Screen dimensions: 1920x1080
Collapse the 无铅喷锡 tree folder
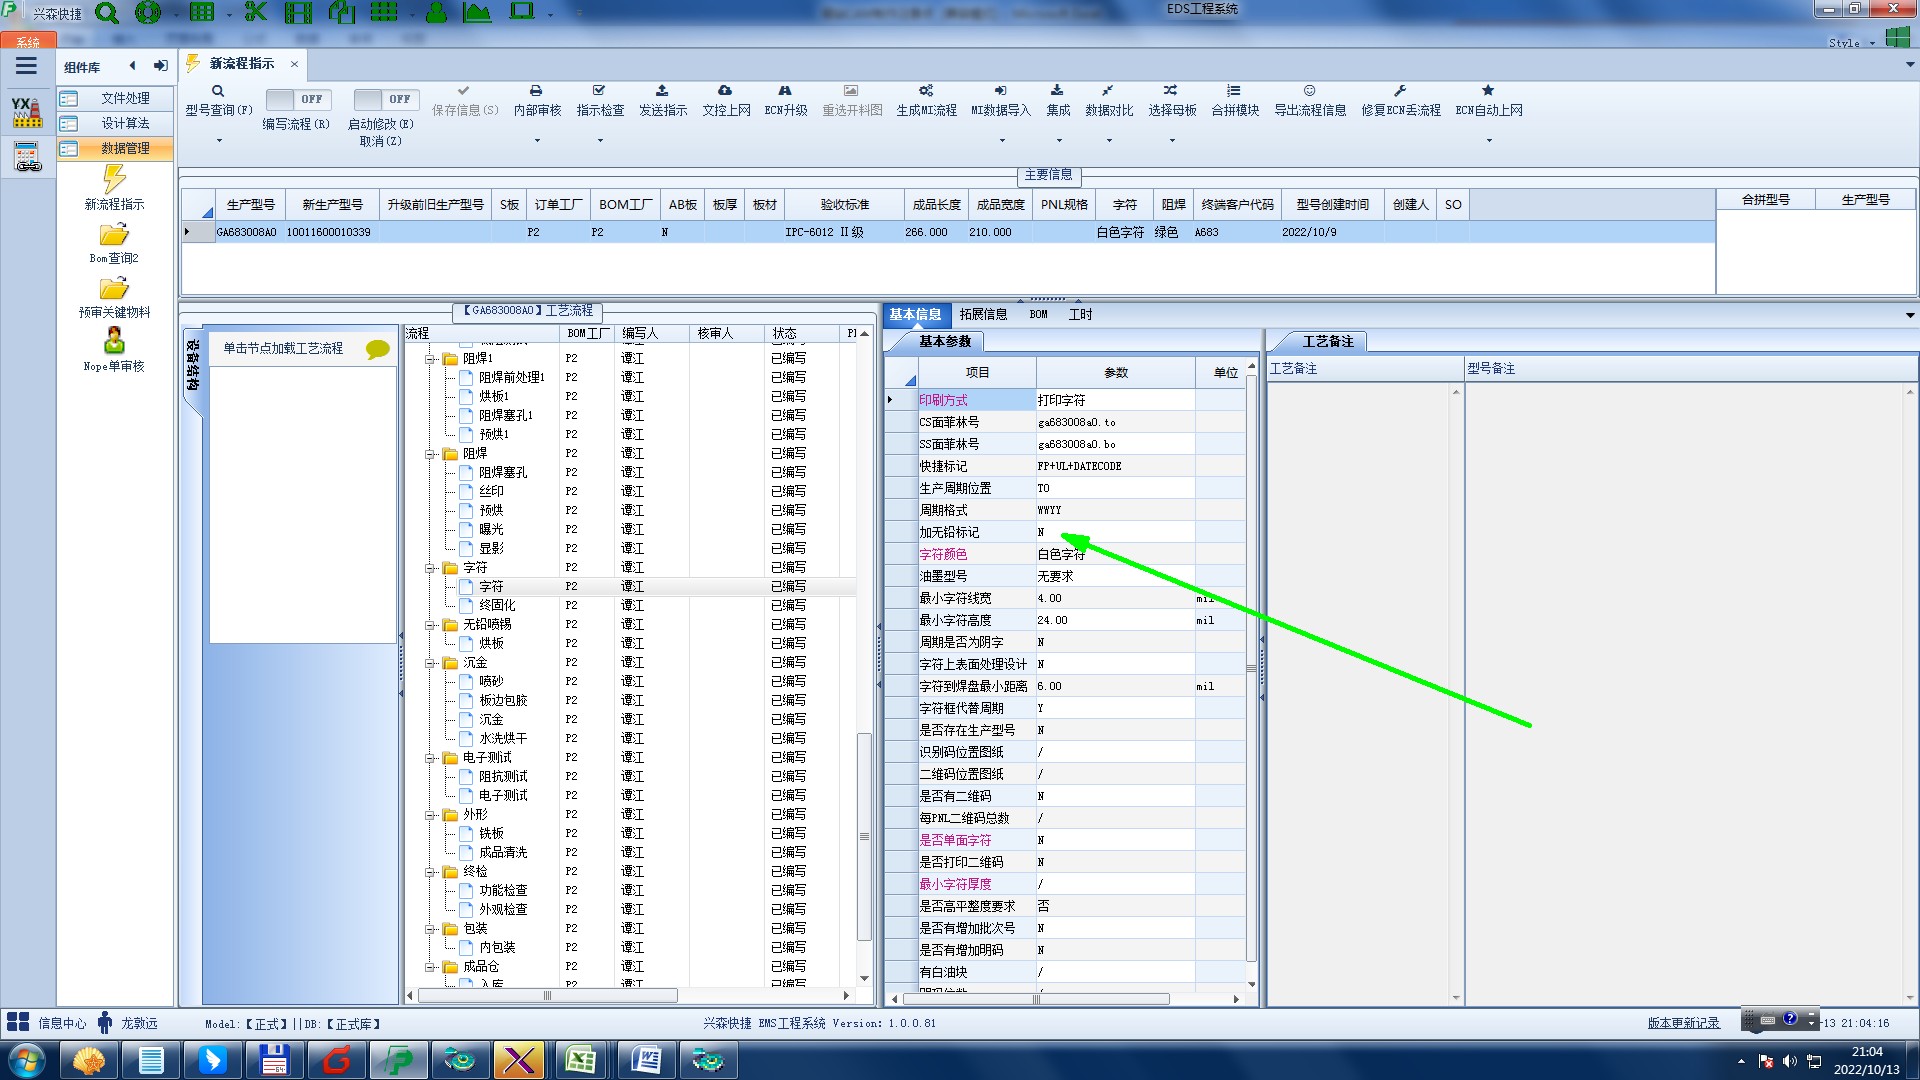click(430, 624)
